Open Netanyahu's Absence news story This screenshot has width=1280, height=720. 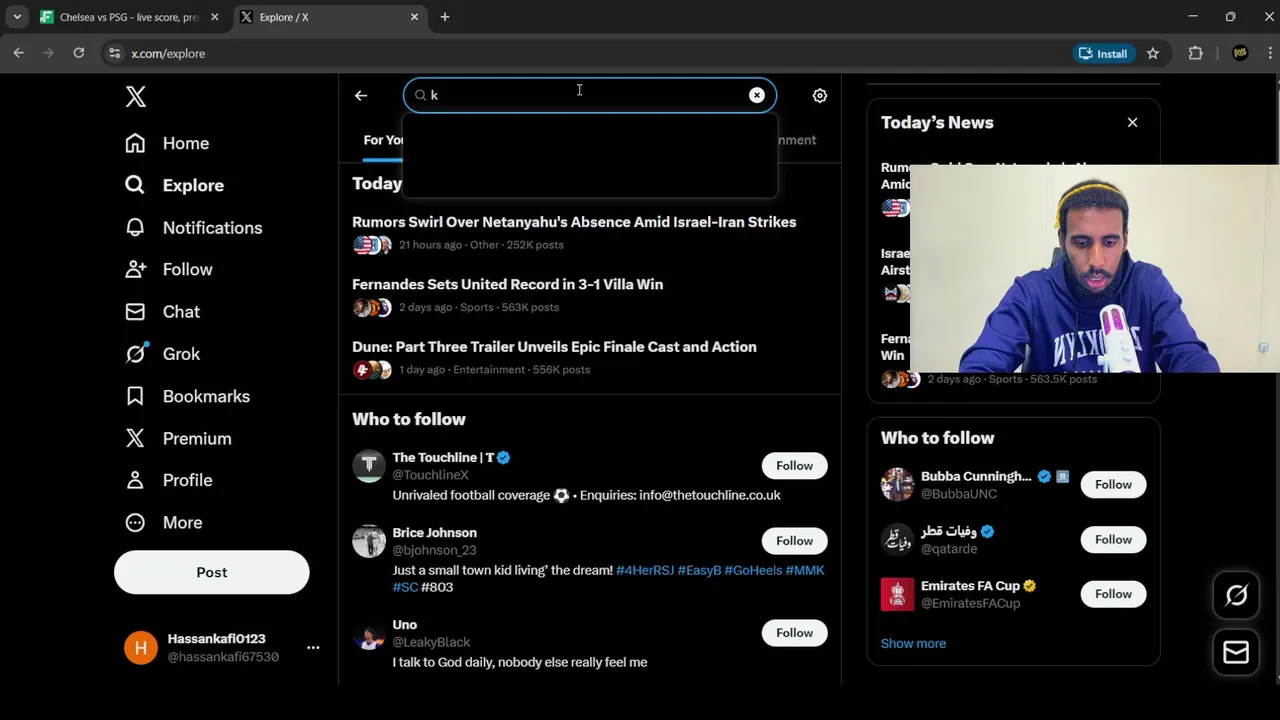574,222
